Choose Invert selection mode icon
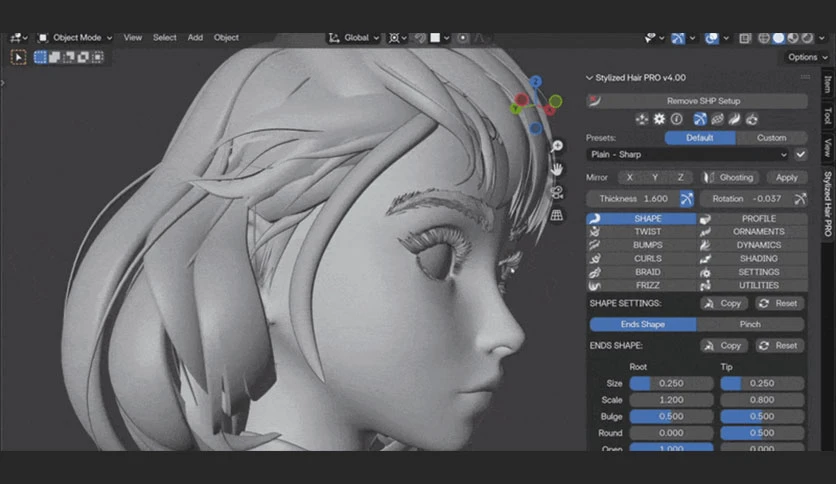 (x=83, y=57)
